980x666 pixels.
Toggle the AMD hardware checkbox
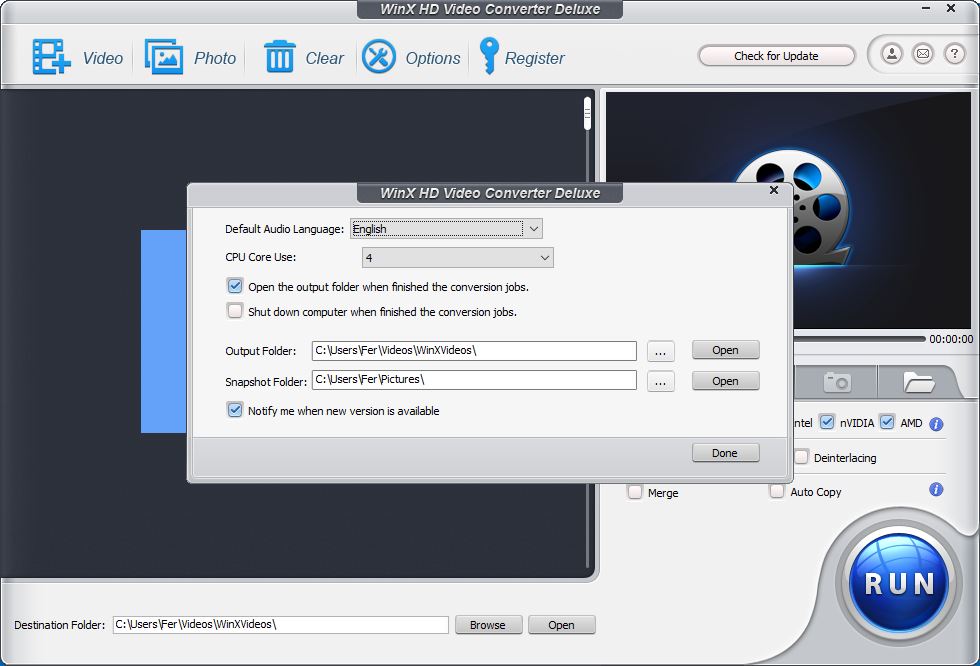(887, 422)
